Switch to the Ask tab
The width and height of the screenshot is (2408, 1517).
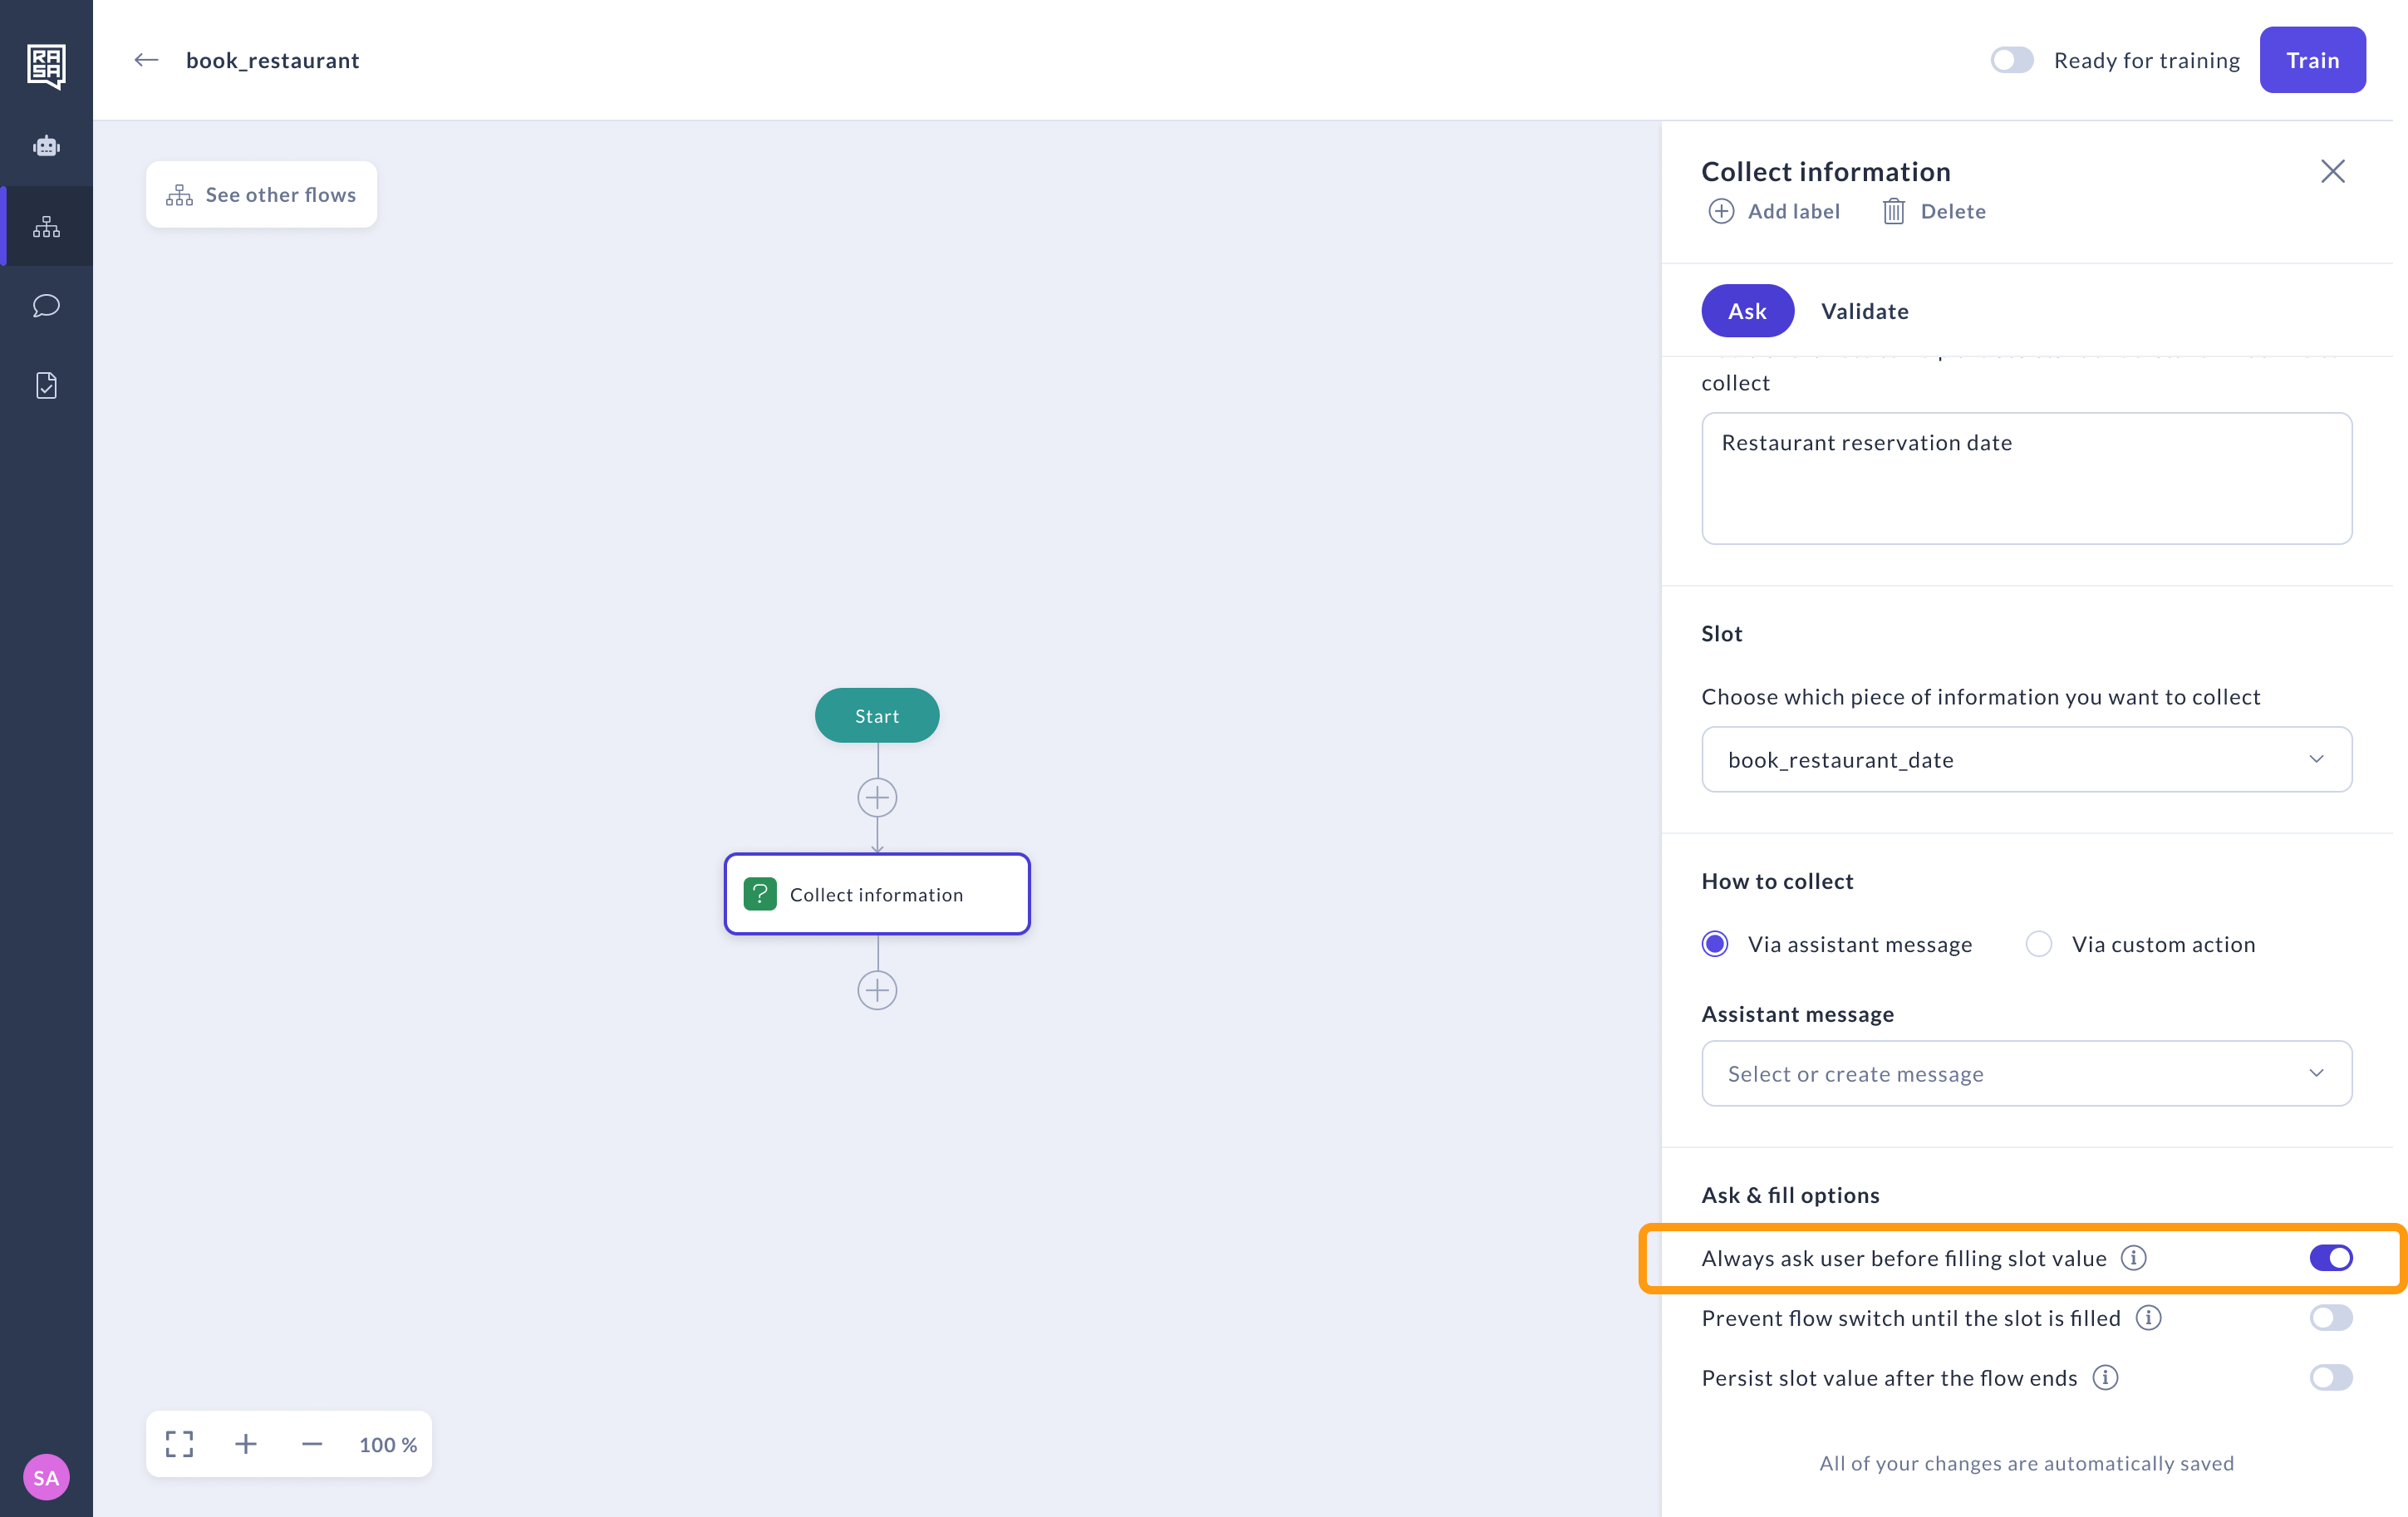coord(1746,311)
